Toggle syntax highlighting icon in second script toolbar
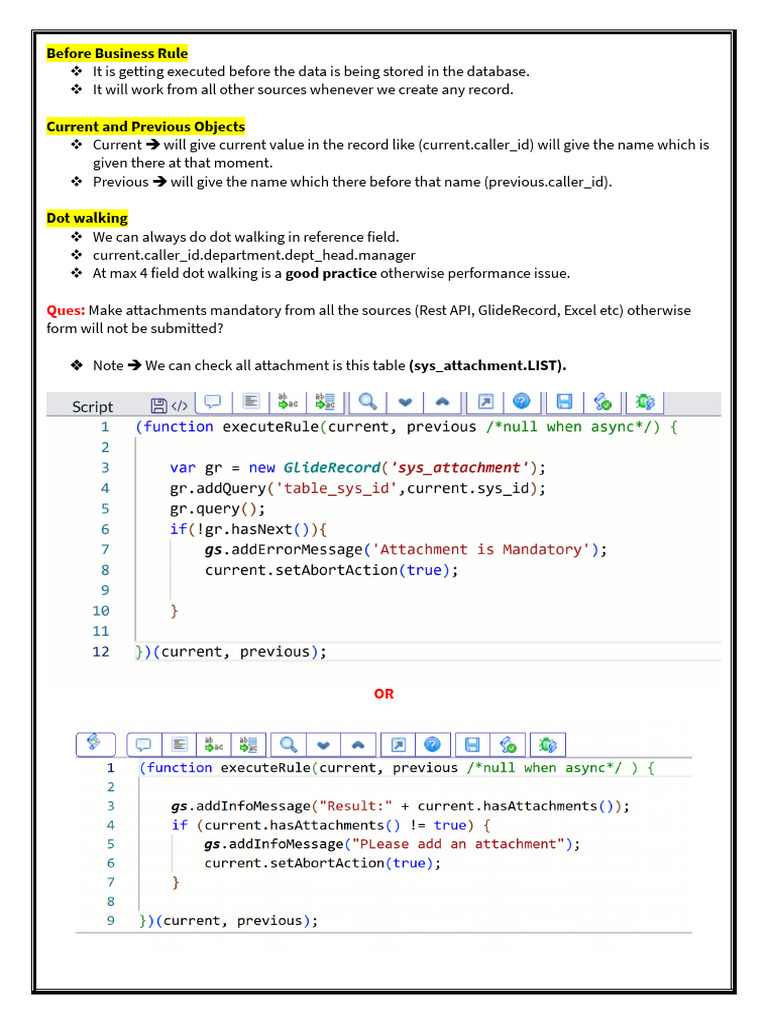Image resolution: width=768 pixels, height=1024 pixels. coord(95,743)
